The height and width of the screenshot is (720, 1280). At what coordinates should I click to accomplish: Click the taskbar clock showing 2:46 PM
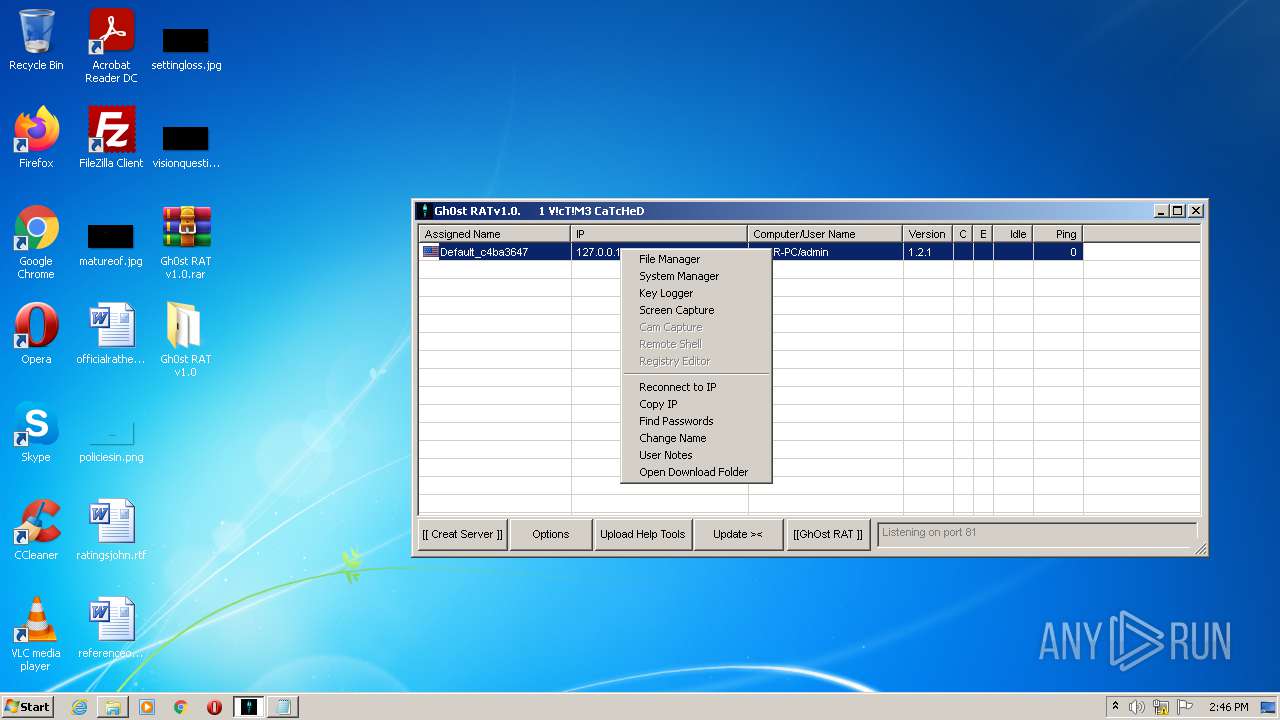(x=1228, y=707)
